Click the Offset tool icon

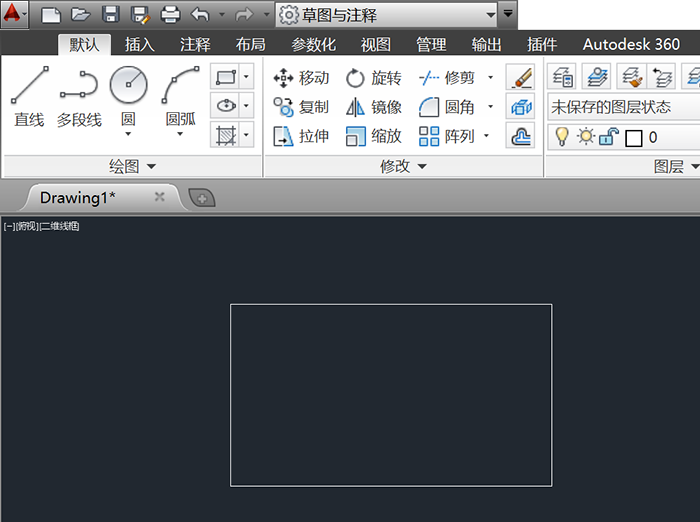tap(521, 135)
